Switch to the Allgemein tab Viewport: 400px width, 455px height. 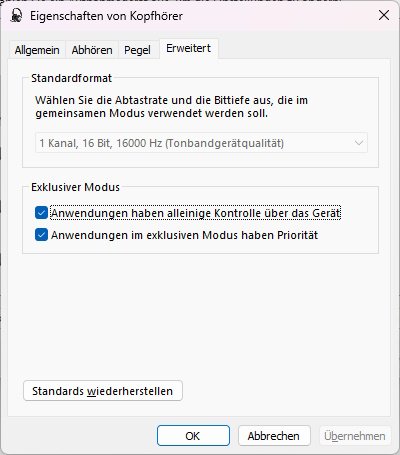click(37, 50)
